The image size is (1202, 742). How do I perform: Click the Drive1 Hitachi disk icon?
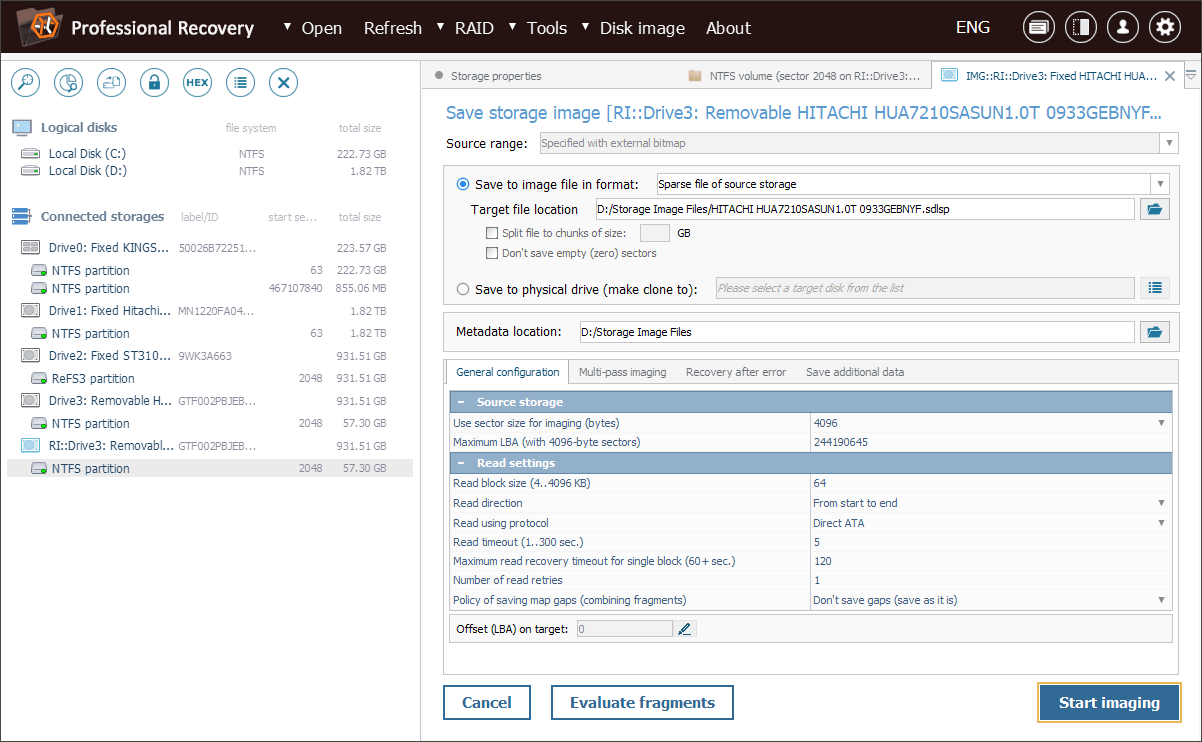[x=31, y=311]
